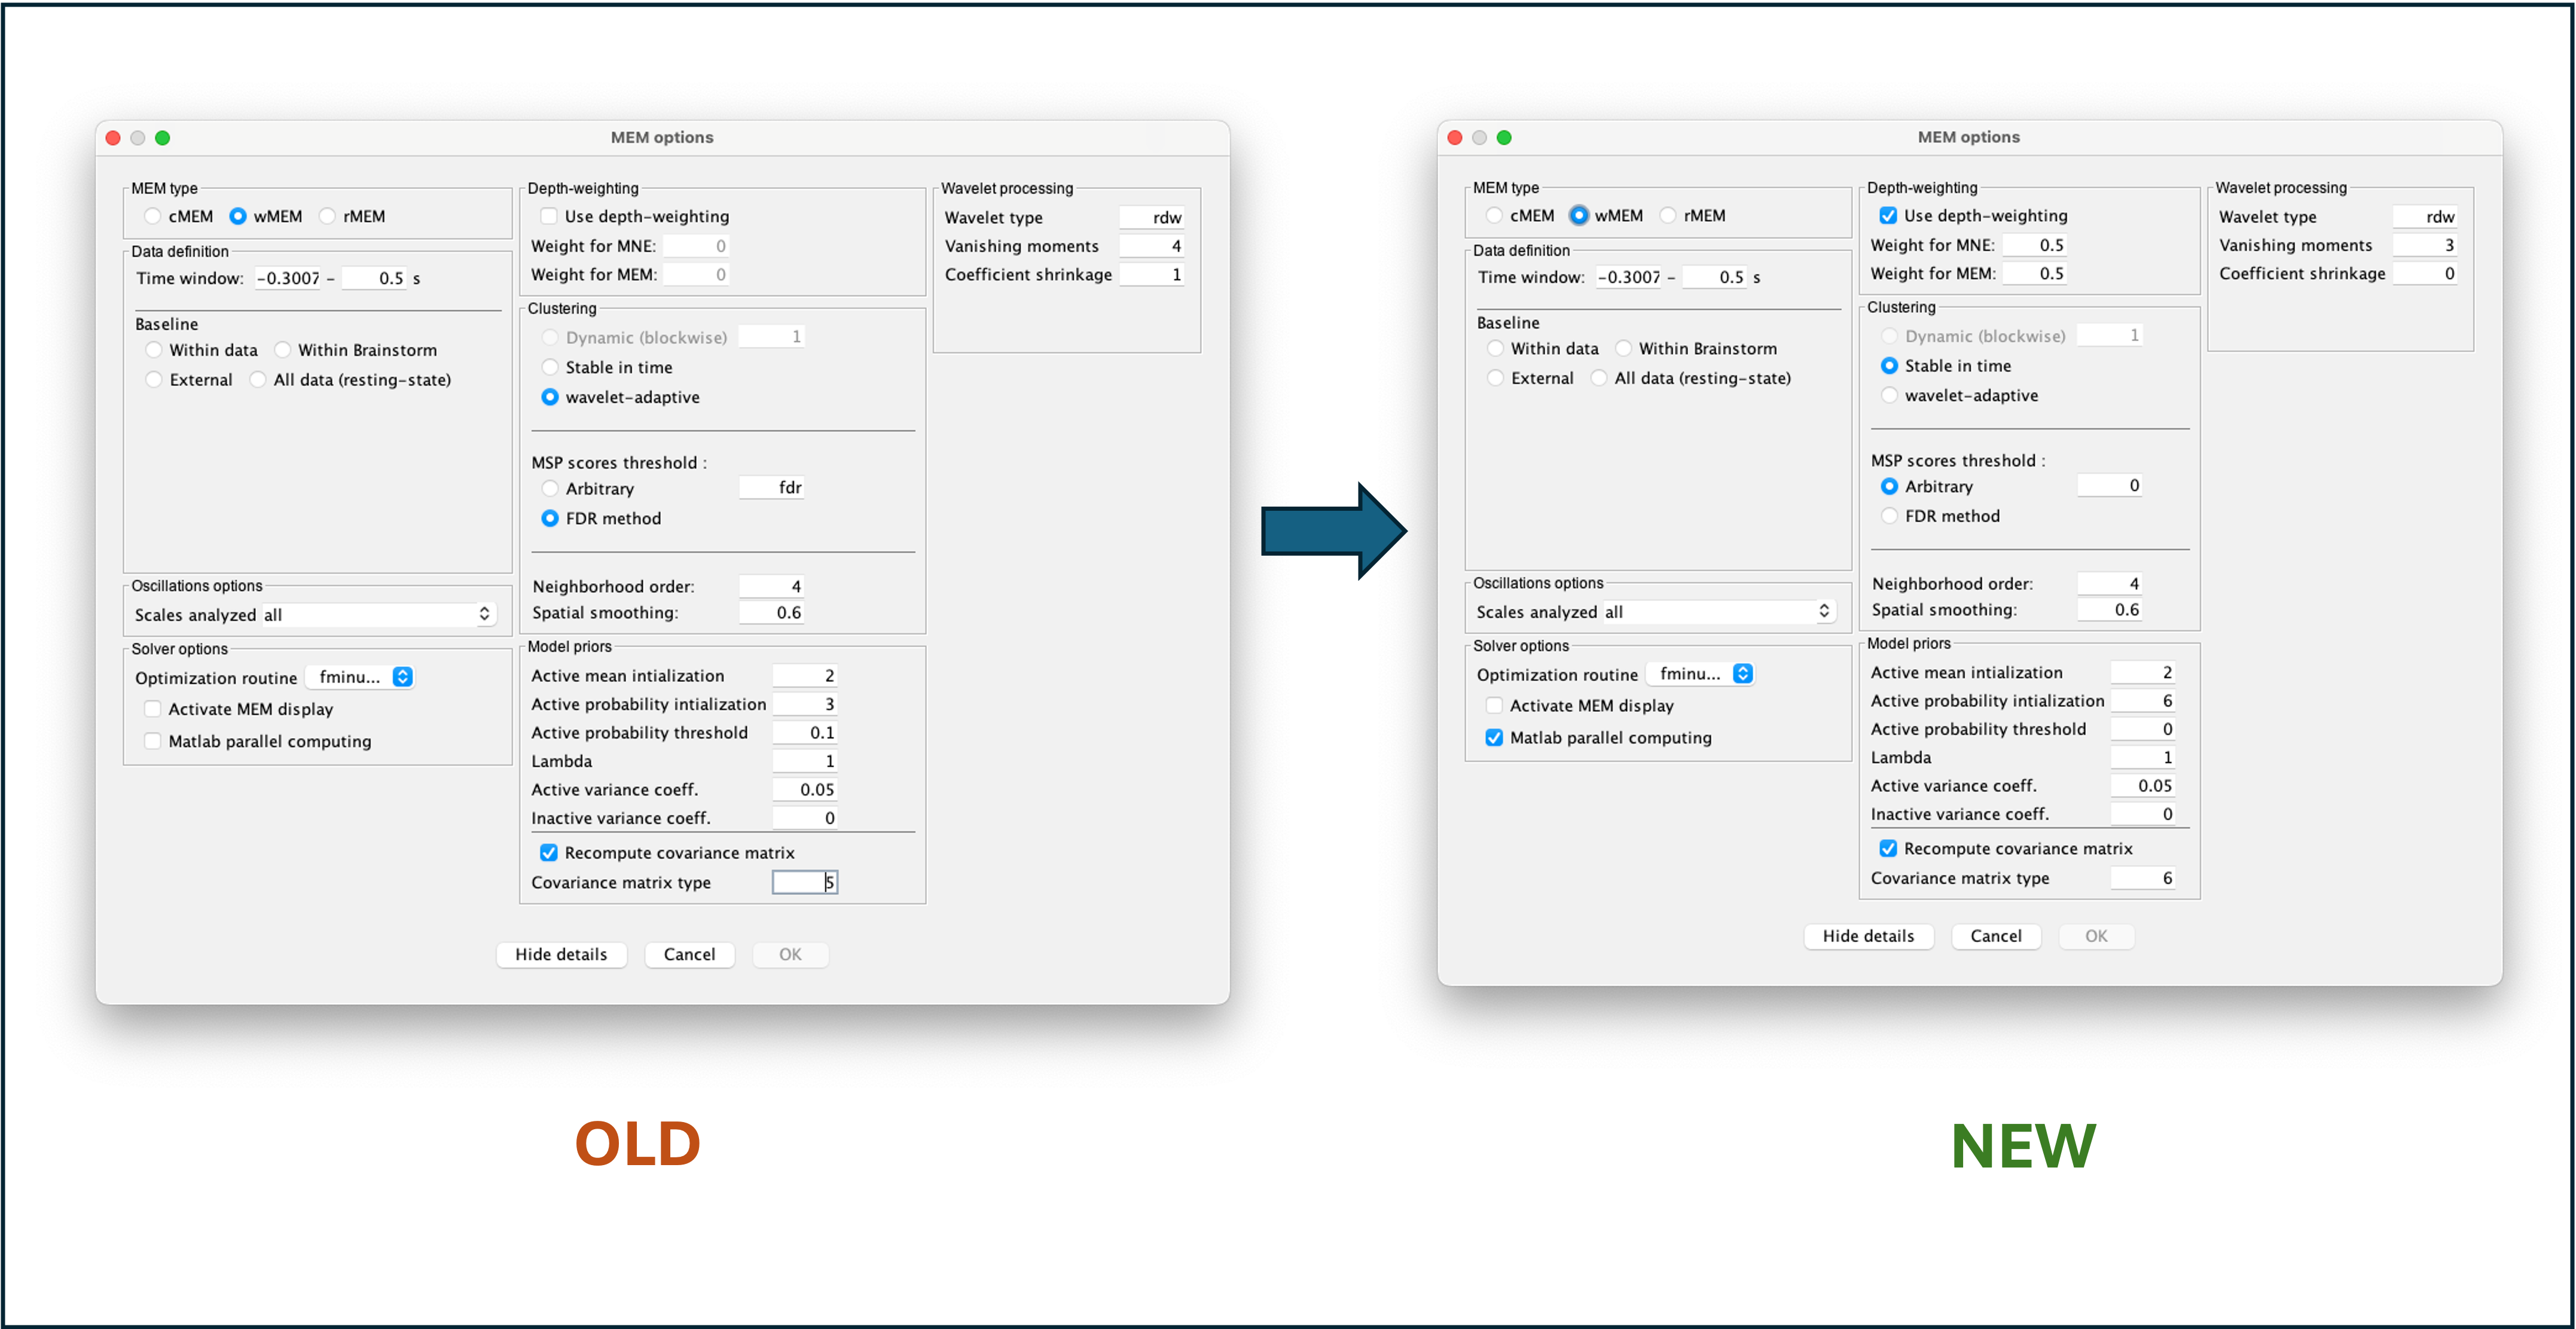
Task: Click Cancel button in OLD dialog
Action: 689,954
